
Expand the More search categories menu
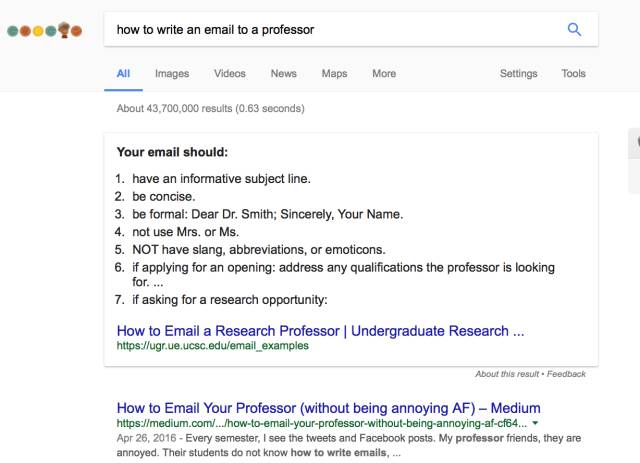point(383,73)
